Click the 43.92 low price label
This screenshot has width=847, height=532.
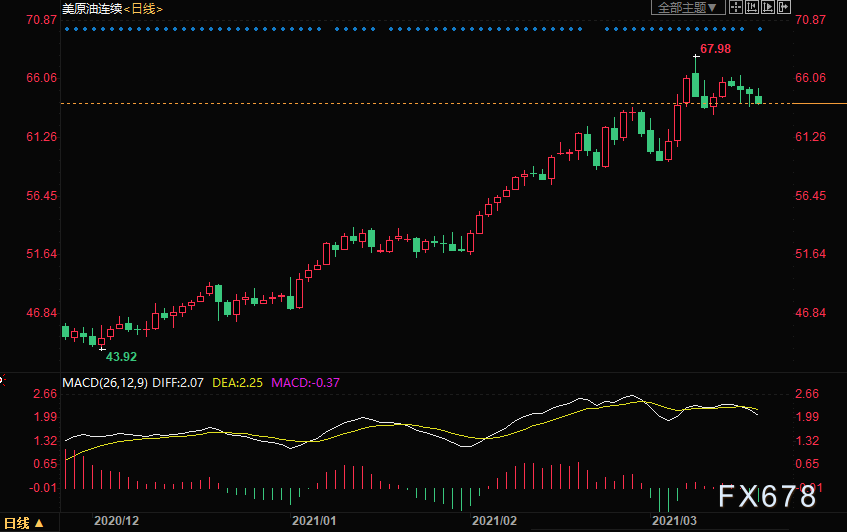click(x=121, y=356)
